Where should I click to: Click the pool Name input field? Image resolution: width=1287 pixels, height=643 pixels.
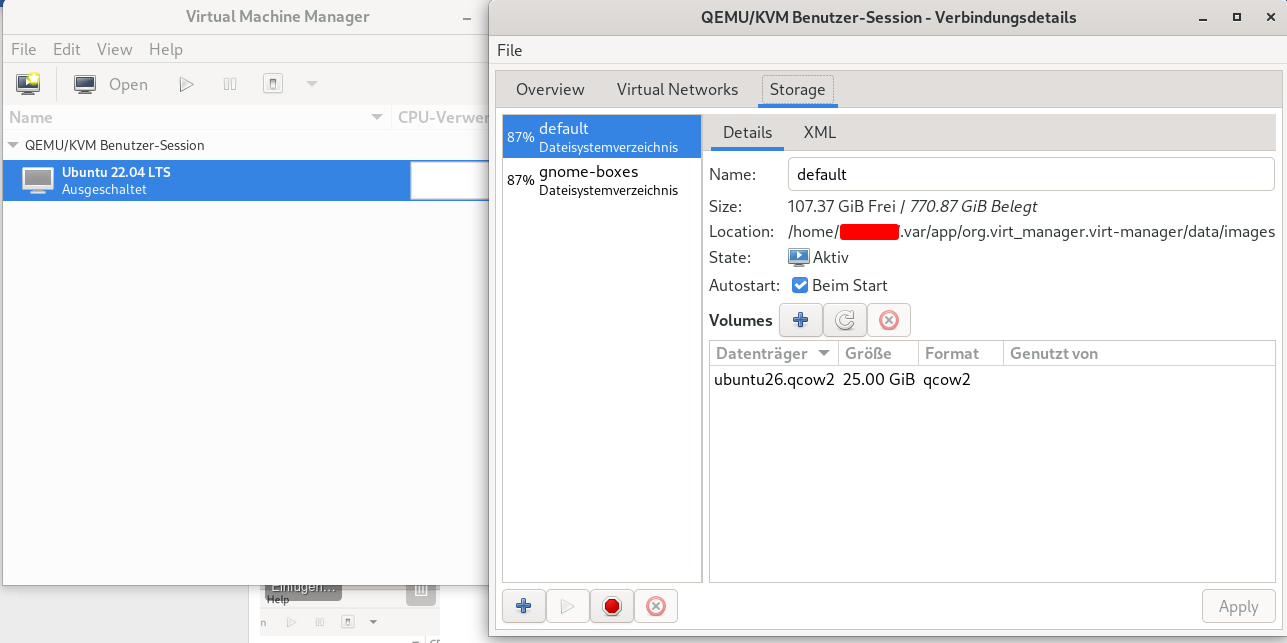[x=1031, y=174]
